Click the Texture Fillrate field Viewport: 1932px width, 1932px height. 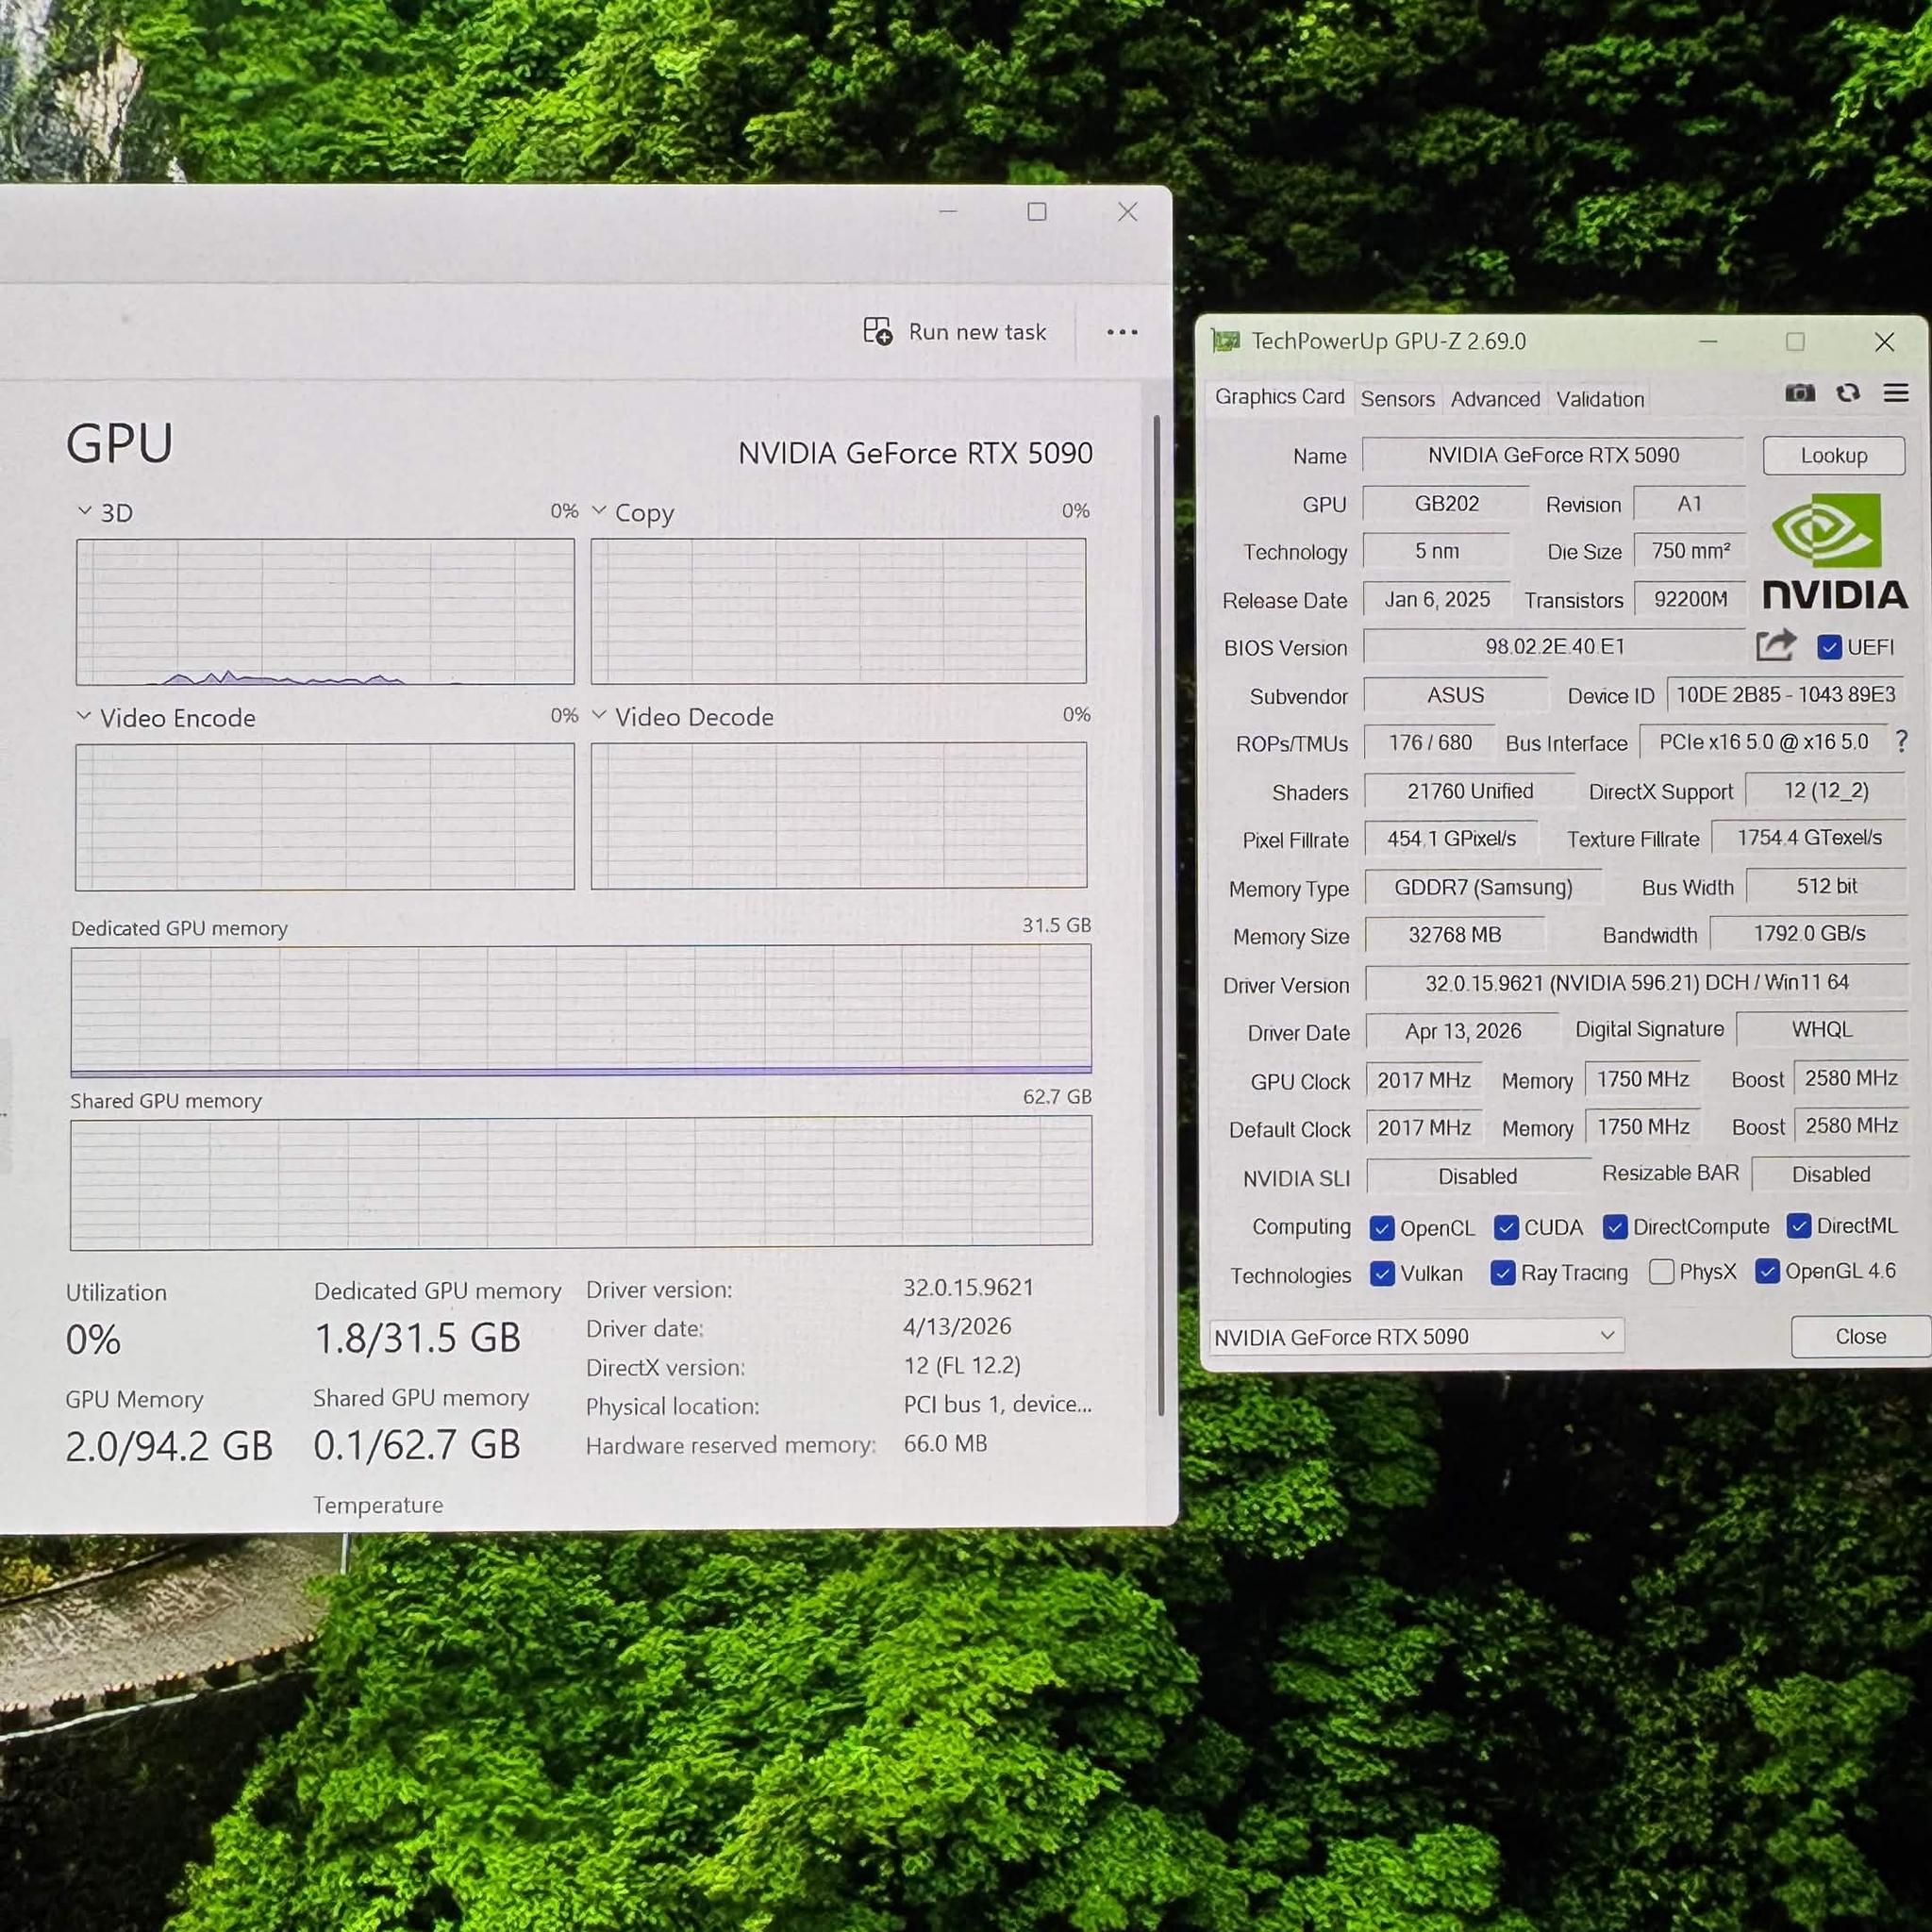click(1809, 837)
